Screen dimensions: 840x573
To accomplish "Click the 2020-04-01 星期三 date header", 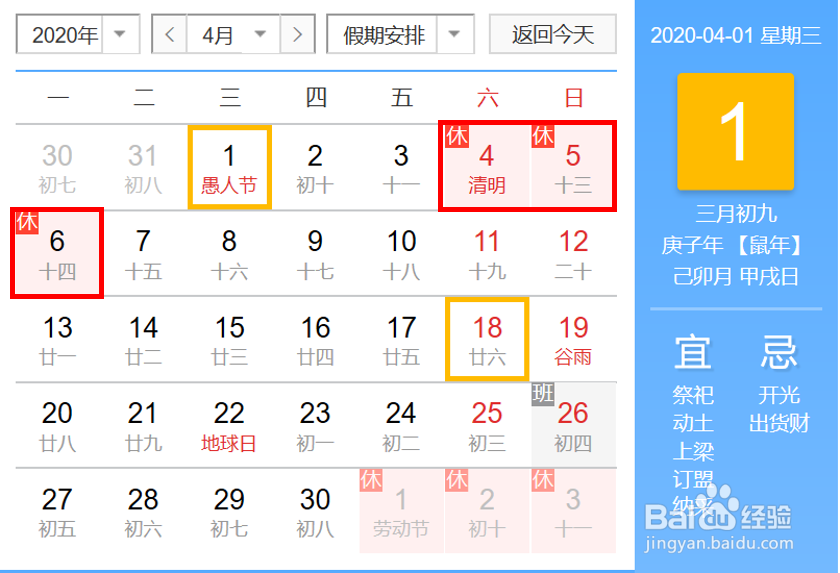I will pyautogui.click(x=736, y=35).
